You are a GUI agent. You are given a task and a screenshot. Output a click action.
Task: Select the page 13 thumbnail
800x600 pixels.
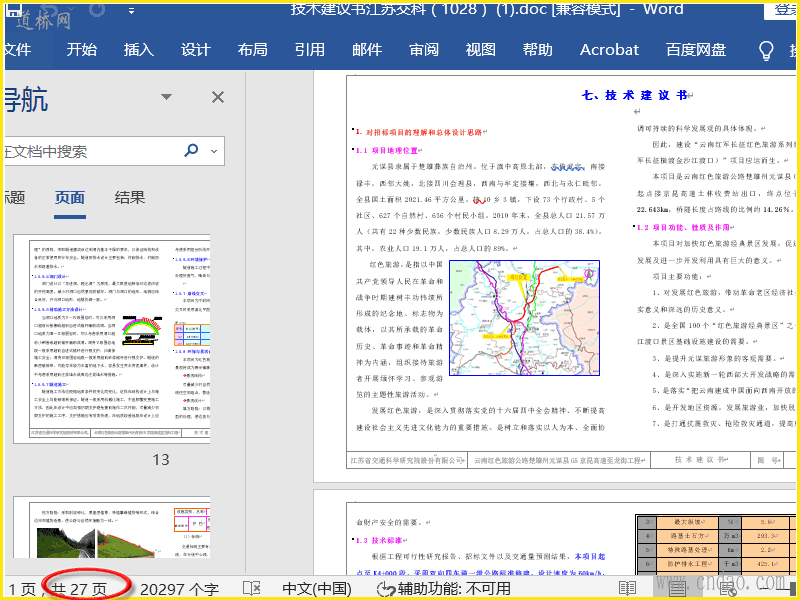[112, 339]
